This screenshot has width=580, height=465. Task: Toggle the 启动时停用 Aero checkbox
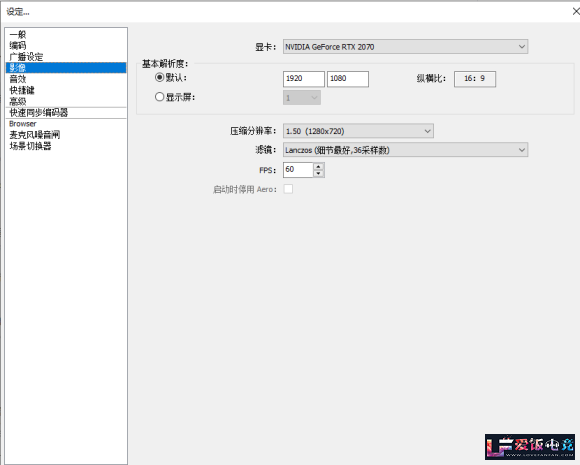(288, 189)
